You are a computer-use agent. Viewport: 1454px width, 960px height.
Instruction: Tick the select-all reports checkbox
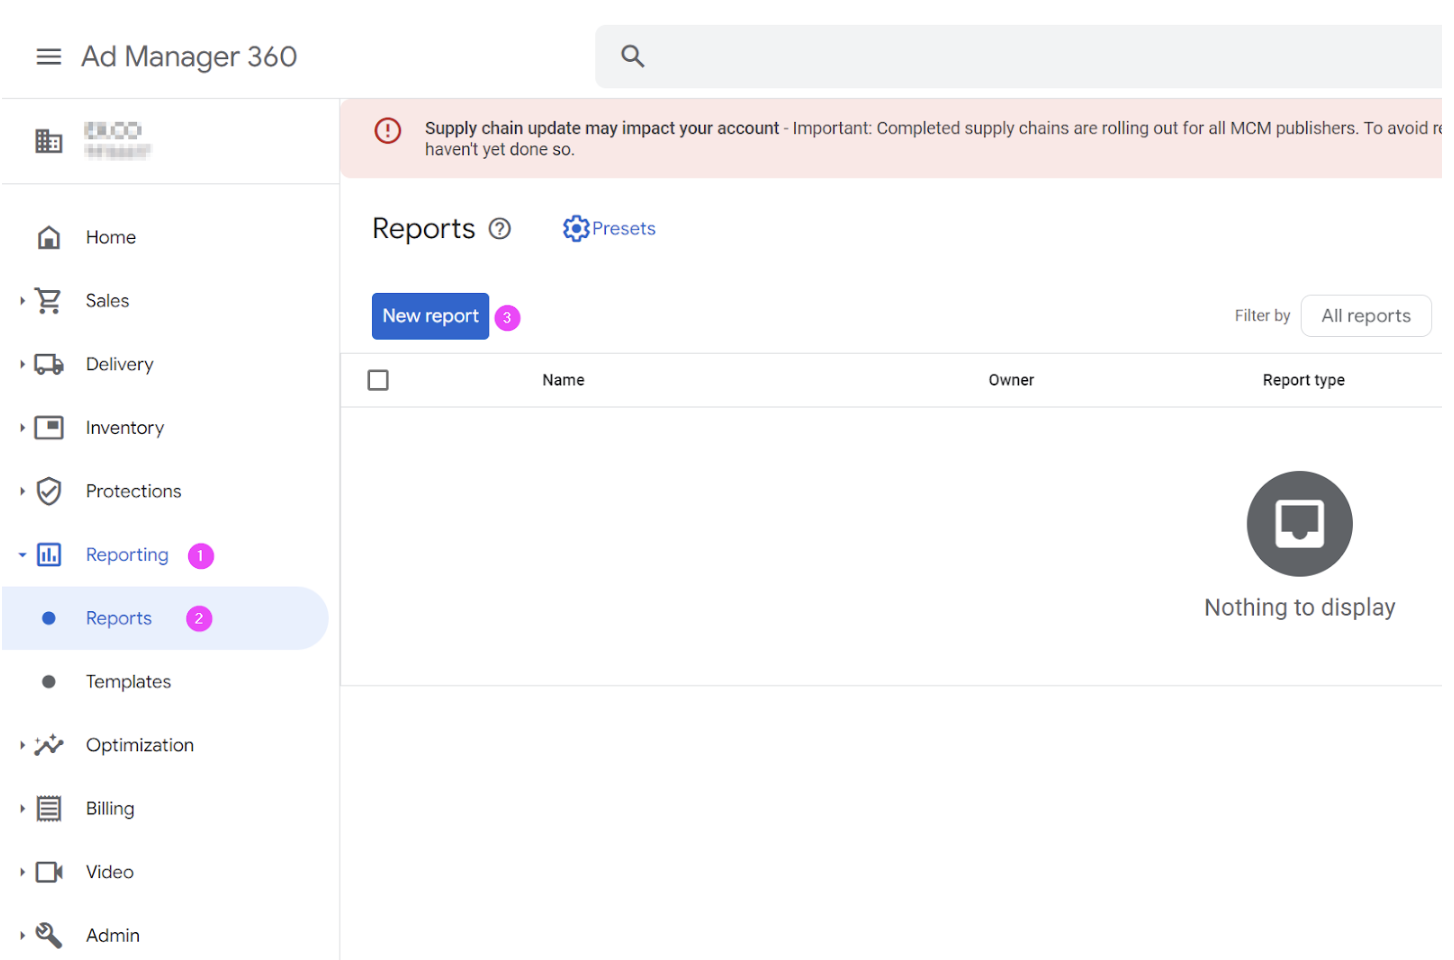pos(378,380)
